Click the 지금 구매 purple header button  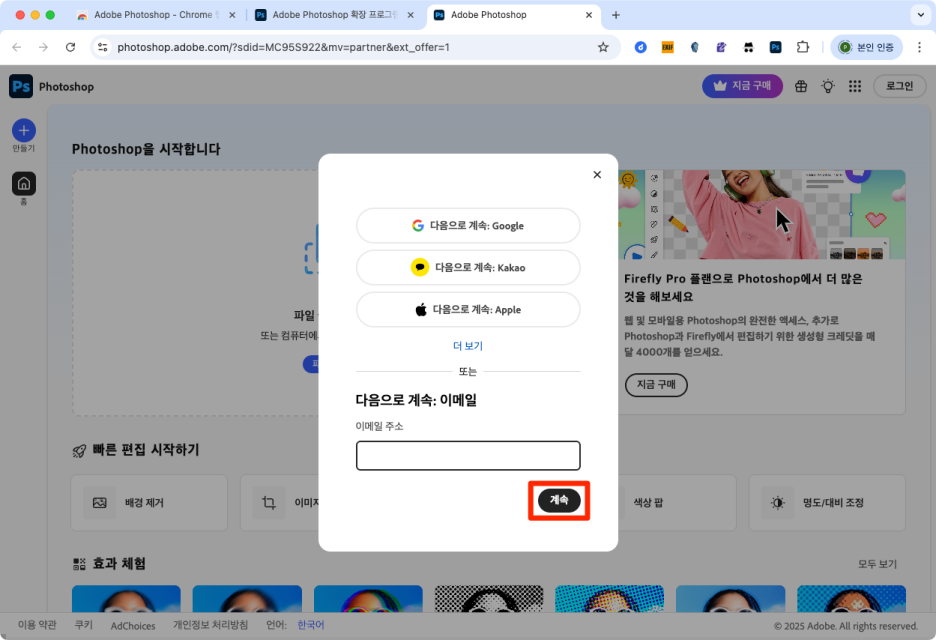[742, 86]
